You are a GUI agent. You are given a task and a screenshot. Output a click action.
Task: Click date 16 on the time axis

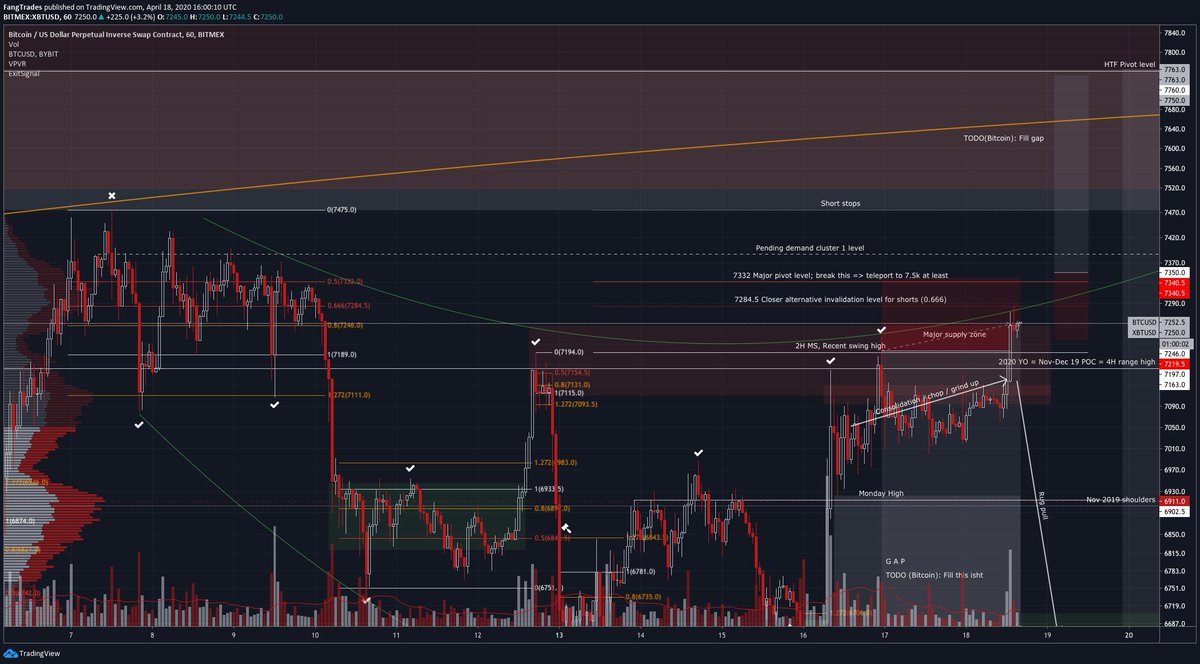pos(803,635)
